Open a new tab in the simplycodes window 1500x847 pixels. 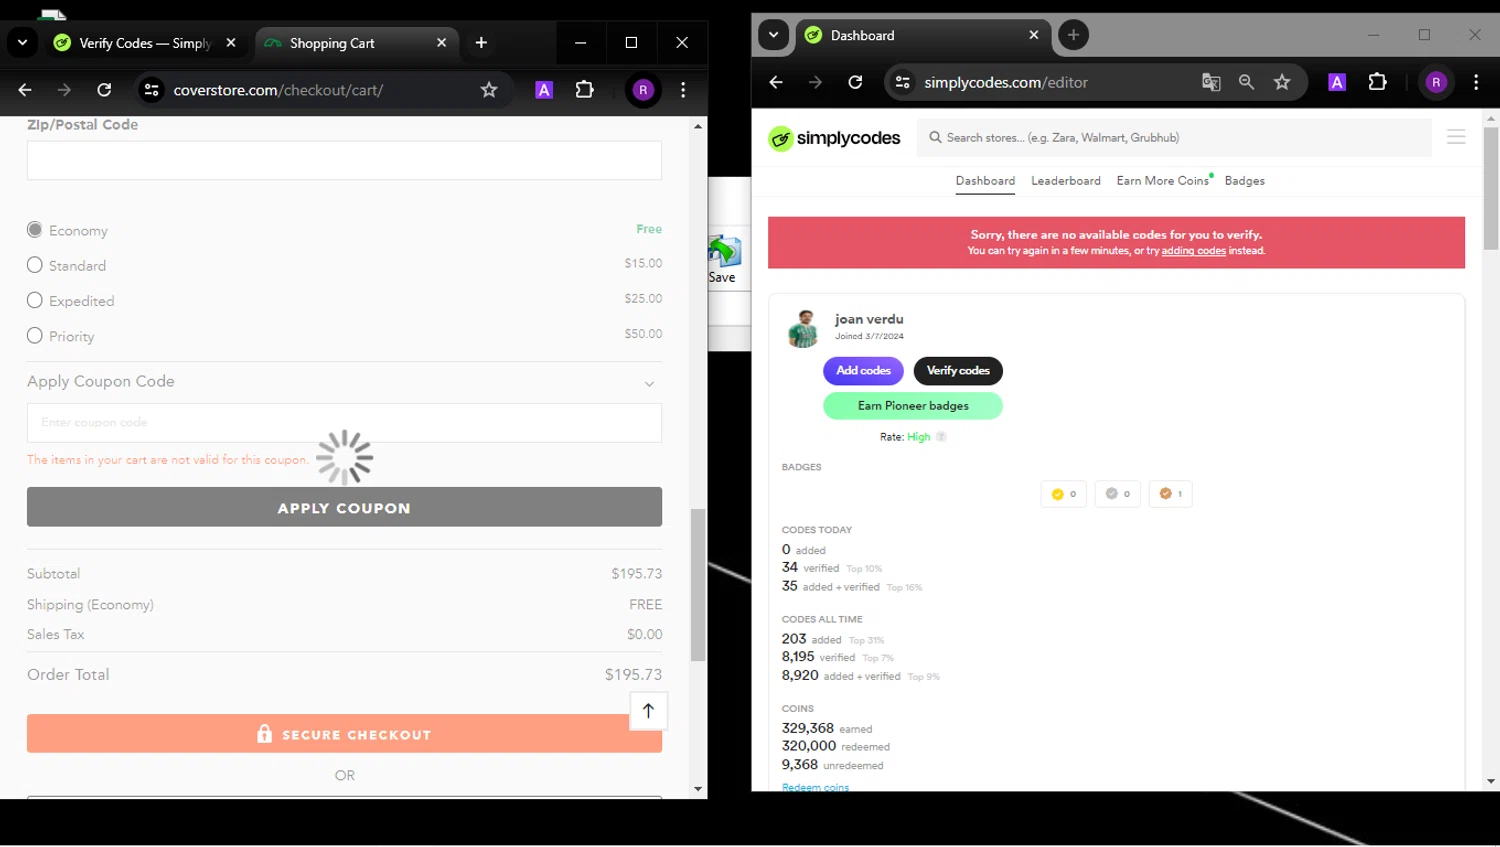[1073, 35]
